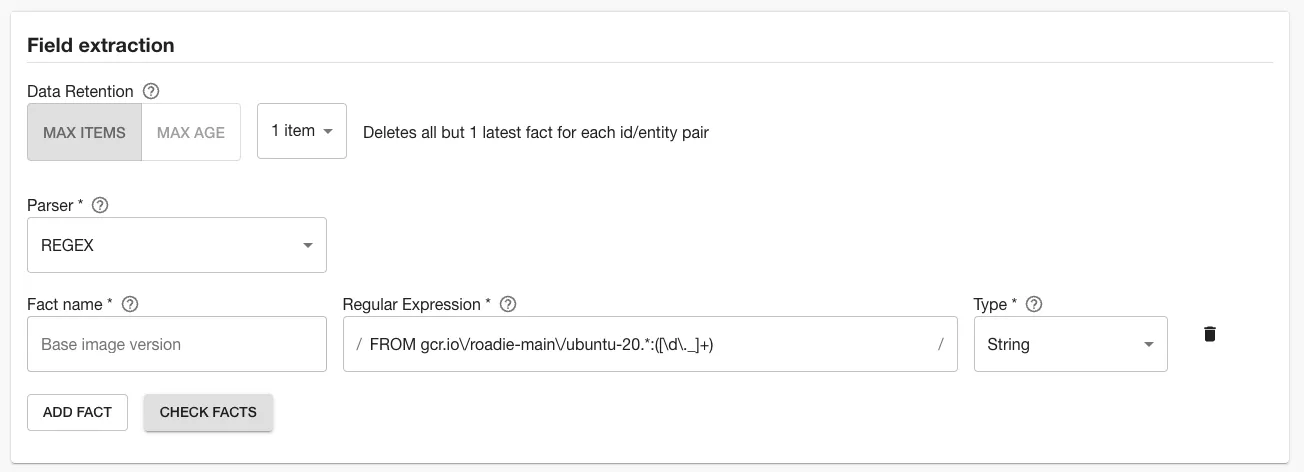Click into the Regular Expression text box
Screen dimensions: 1304x472
(x=650, y=344)
